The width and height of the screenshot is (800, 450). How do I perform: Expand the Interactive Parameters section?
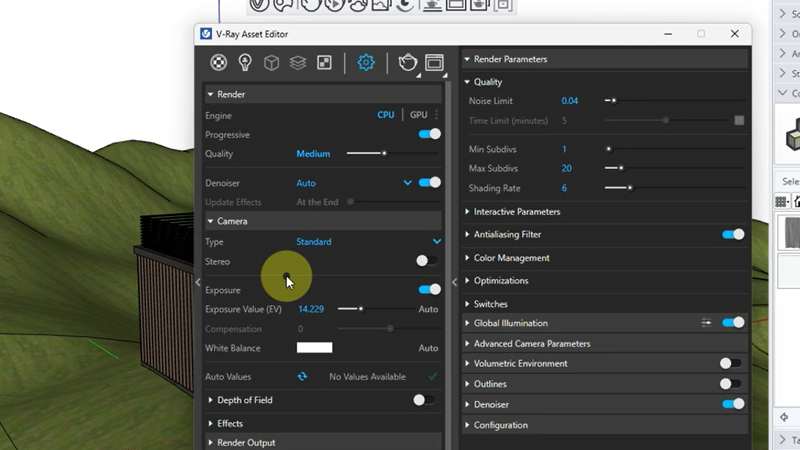pos(516,212)
